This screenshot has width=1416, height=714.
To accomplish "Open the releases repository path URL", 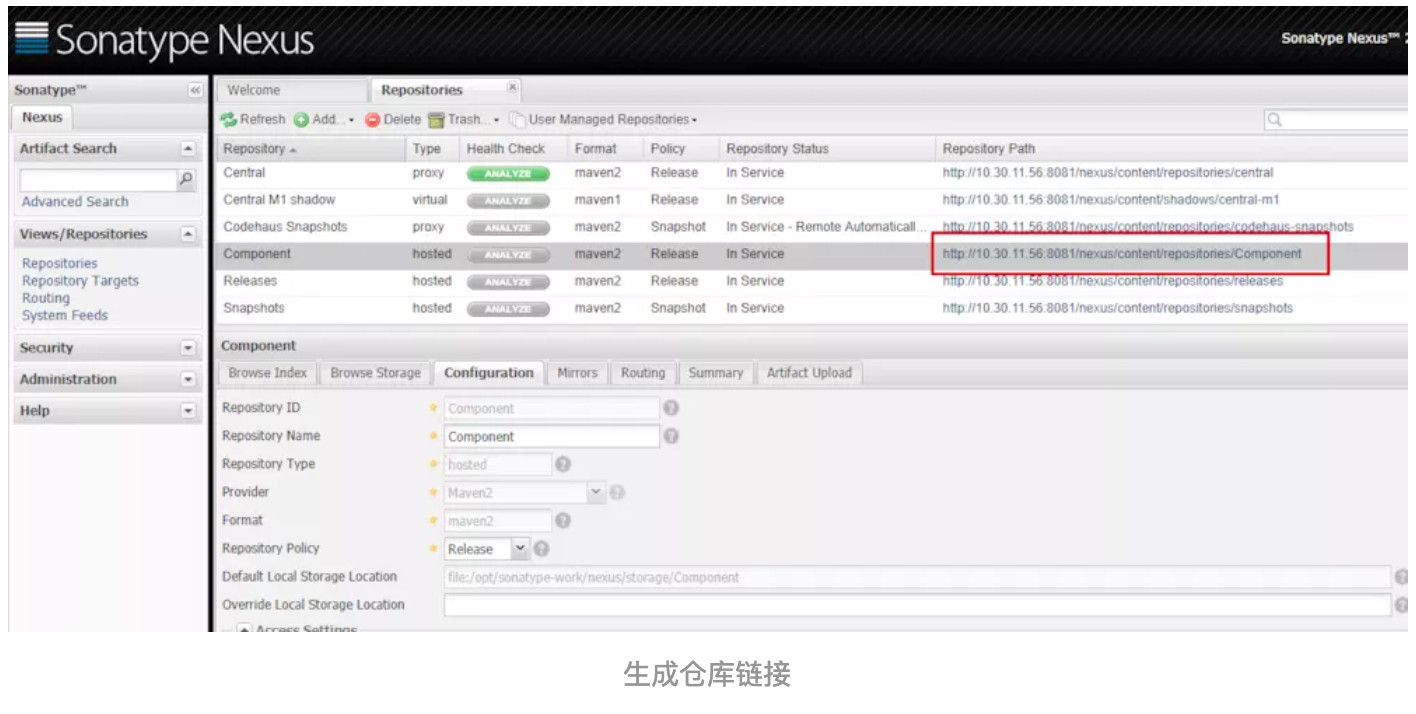I will (1112, 281).
